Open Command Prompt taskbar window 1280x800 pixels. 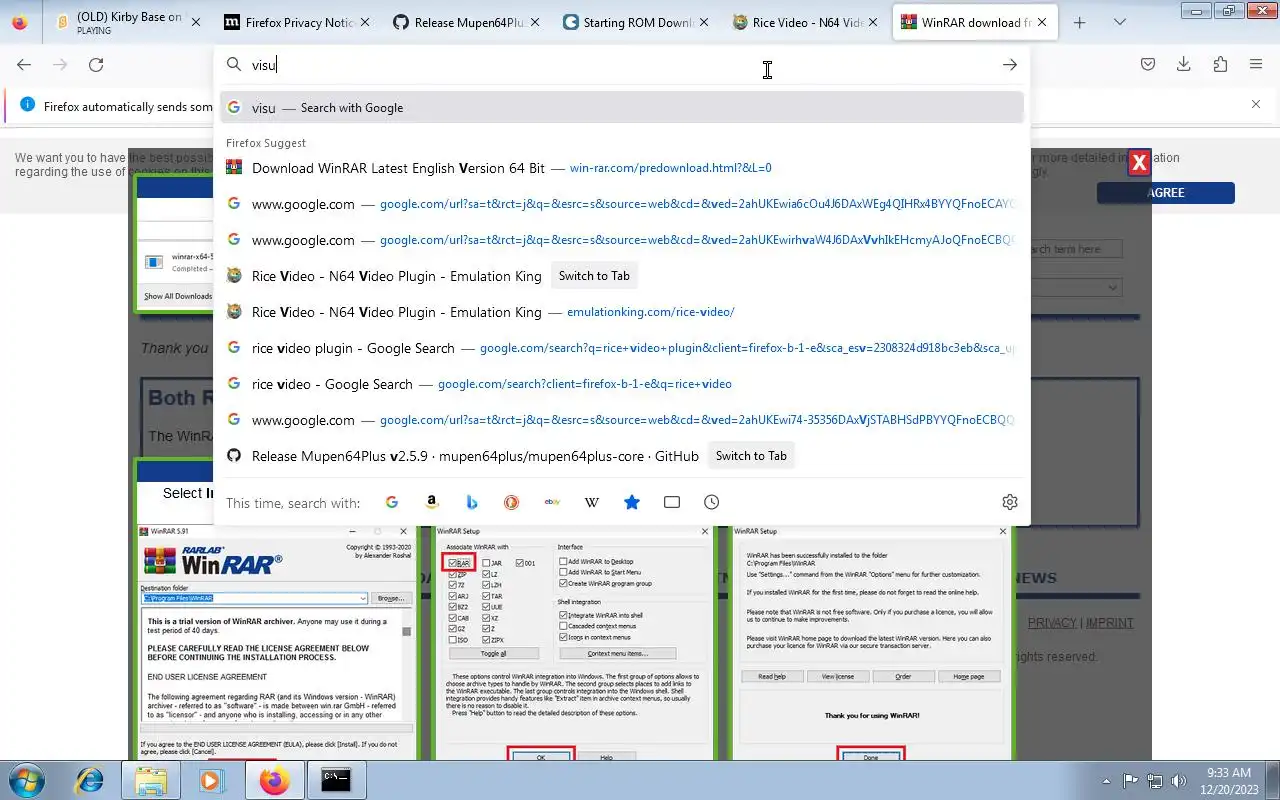coord(336,780)
